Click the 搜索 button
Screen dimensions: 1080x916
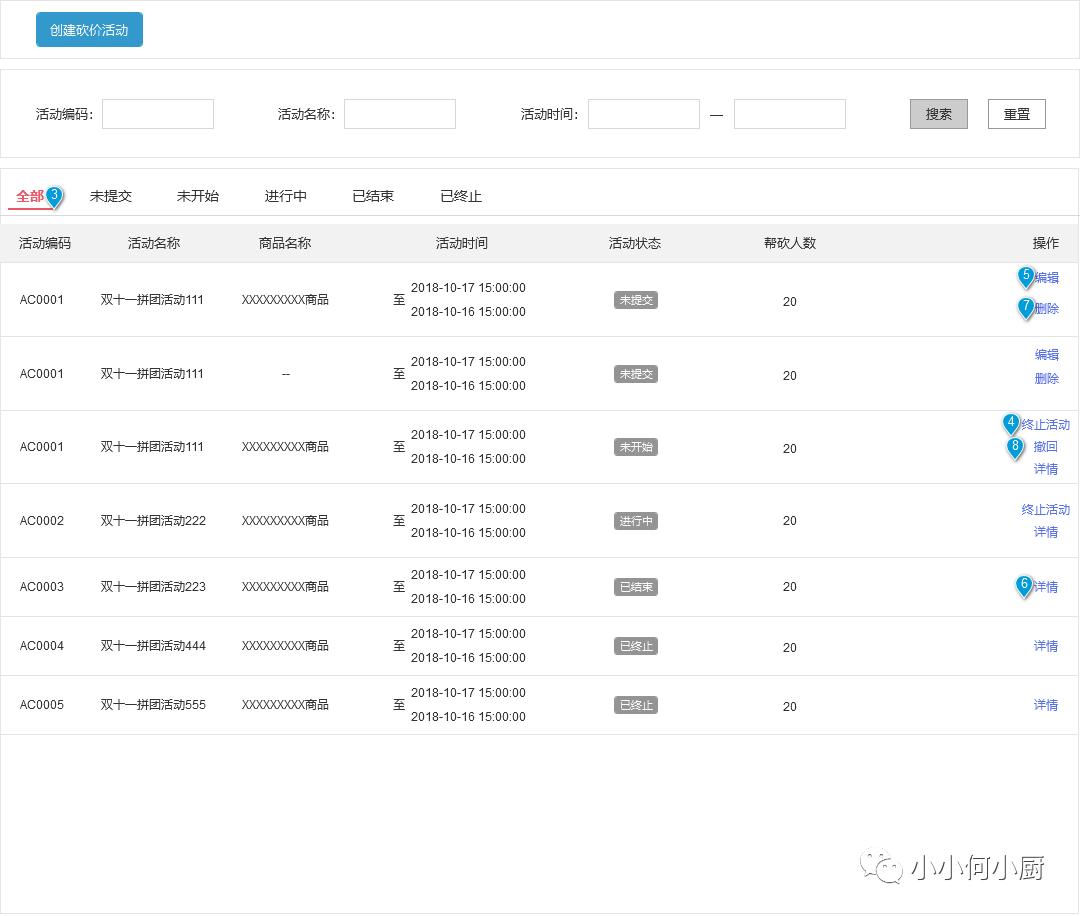(938, 114)
